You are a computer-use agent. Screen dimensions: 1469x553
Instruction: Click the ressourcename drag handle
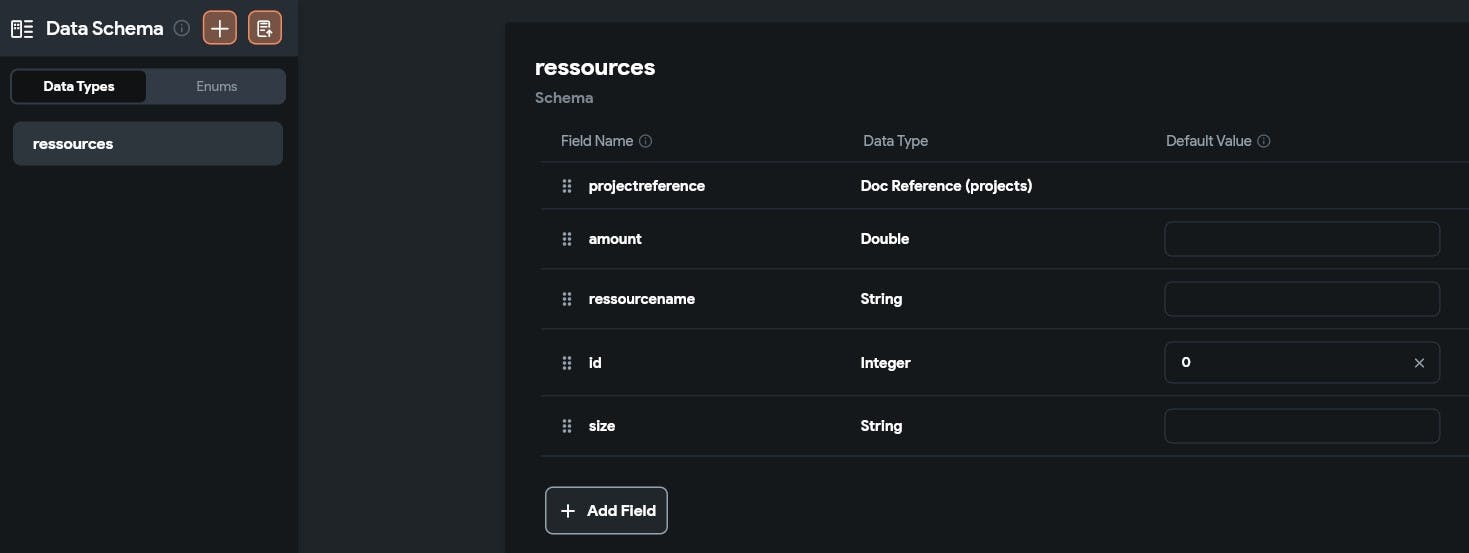tap(567, 299)
